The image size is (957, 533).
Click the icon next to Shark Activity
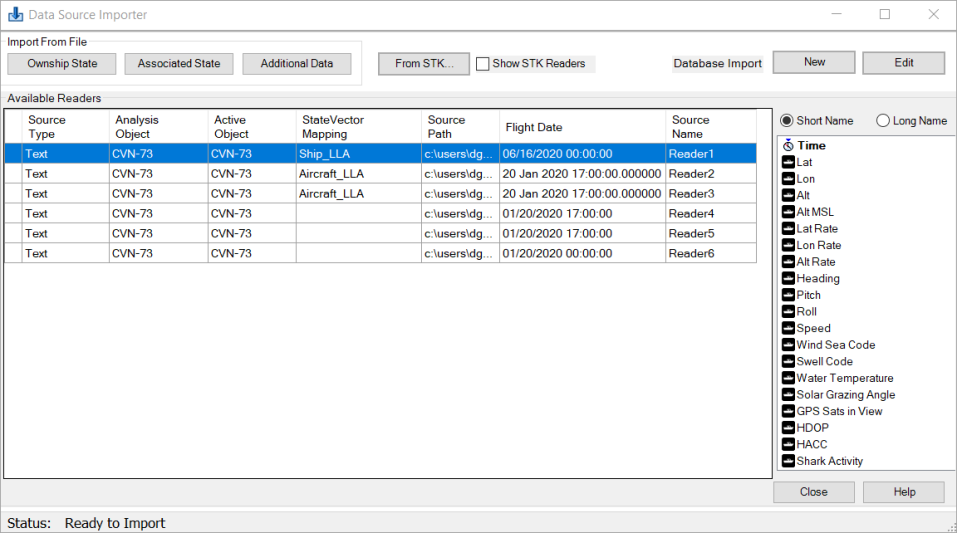point(788,461)
